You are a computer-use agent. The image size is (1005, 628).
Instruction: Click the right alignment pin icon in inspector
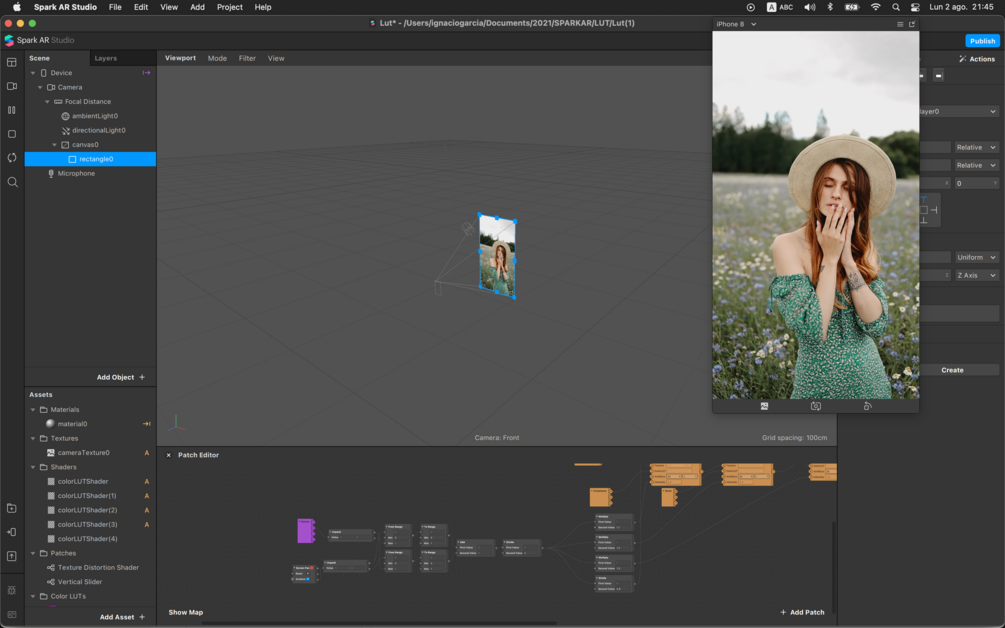pyautogui.click(x=934, y=210)
